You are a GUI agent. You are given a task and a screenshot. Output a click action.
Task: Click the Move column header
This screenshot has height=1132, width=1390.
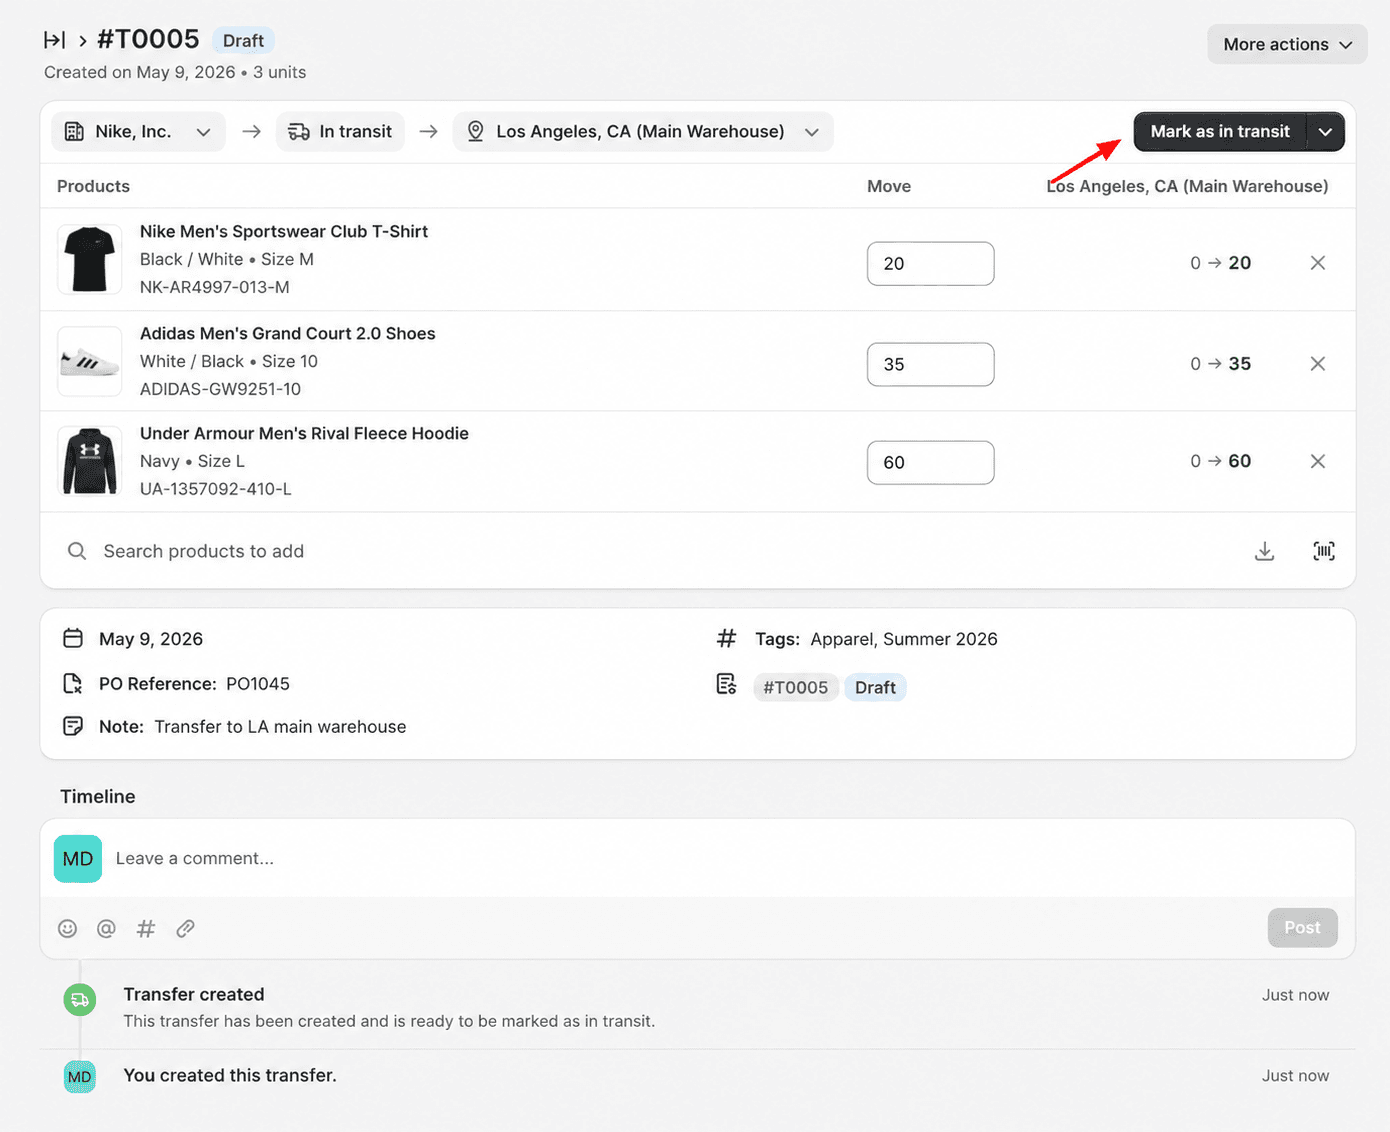(889, 186)
